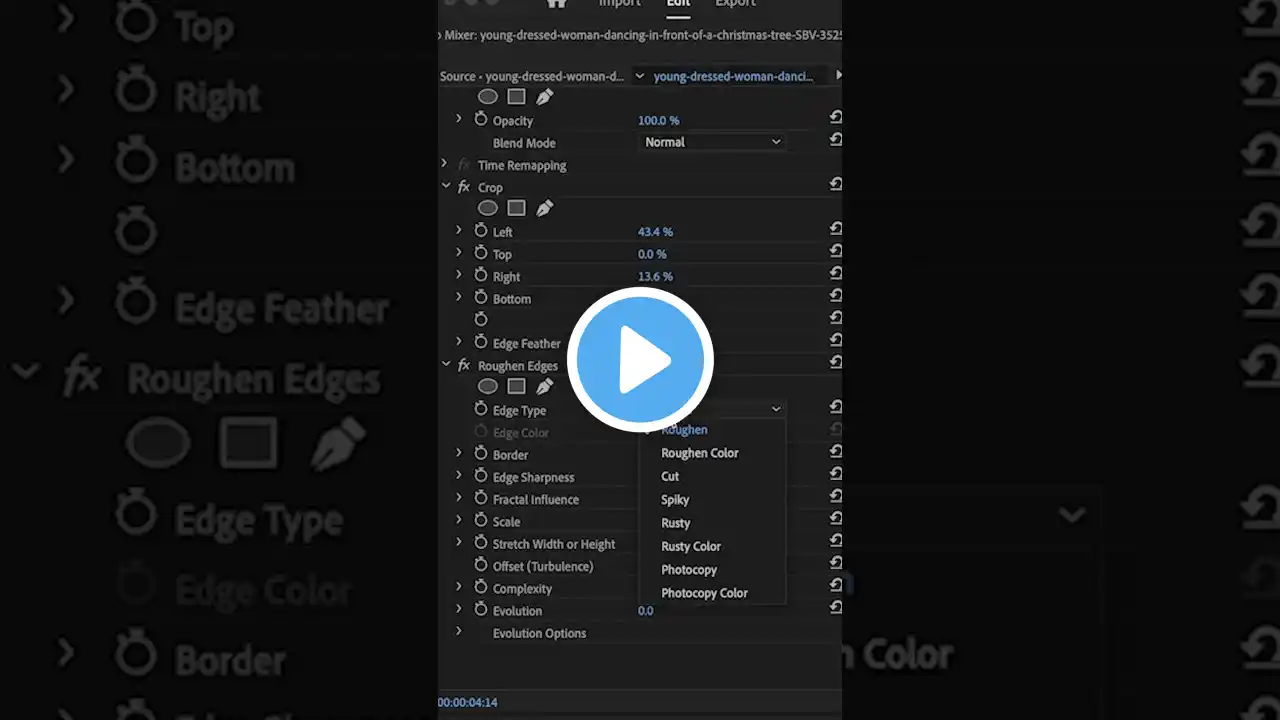Toggle animation stopwatch for Left
This screenshot has width=1280, height=720.
point(481,230)
